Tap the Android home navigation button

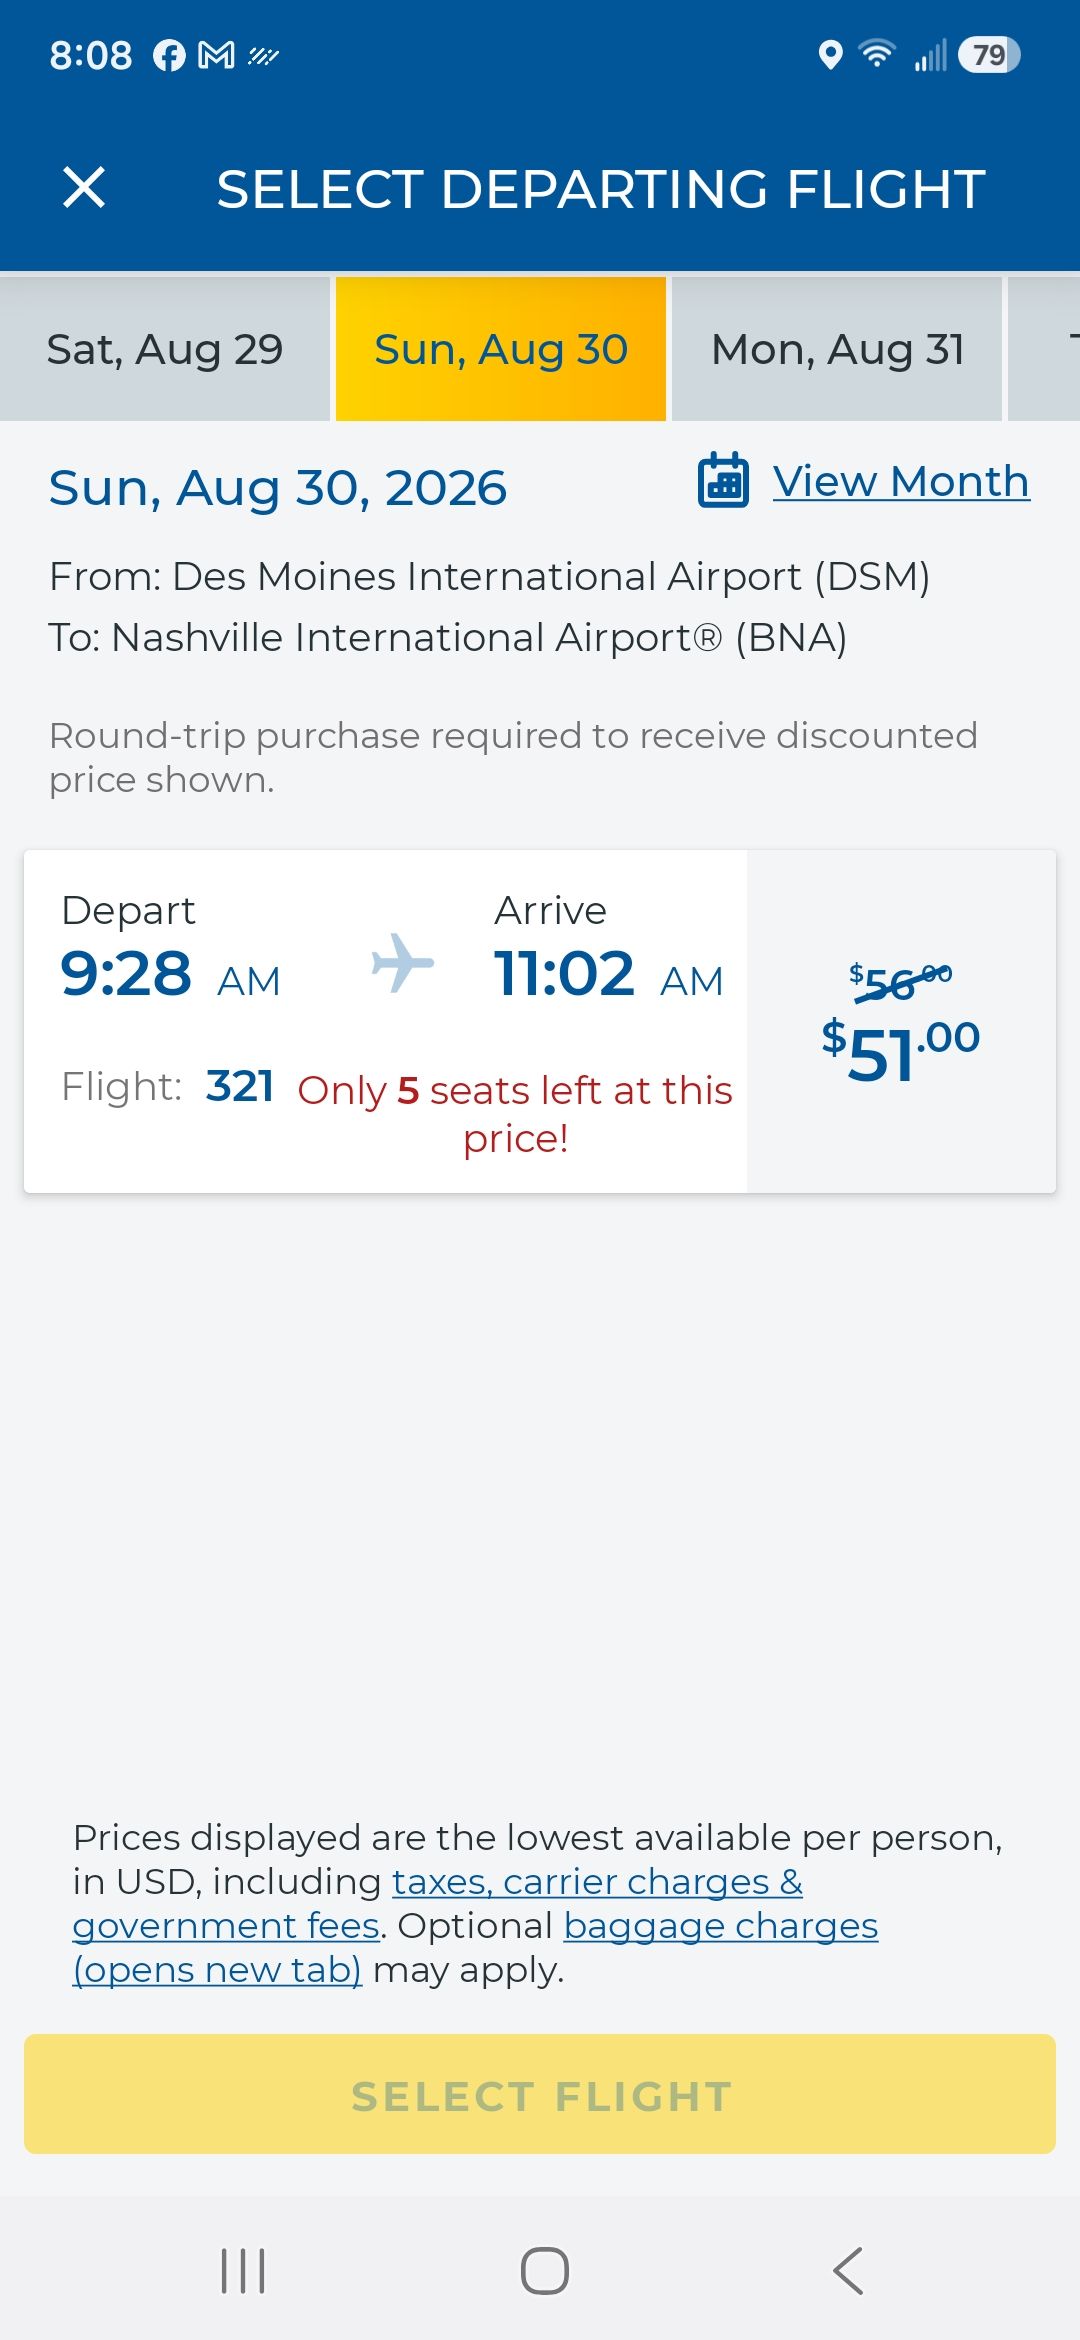pyautogui.click(x=545, y=2270)
